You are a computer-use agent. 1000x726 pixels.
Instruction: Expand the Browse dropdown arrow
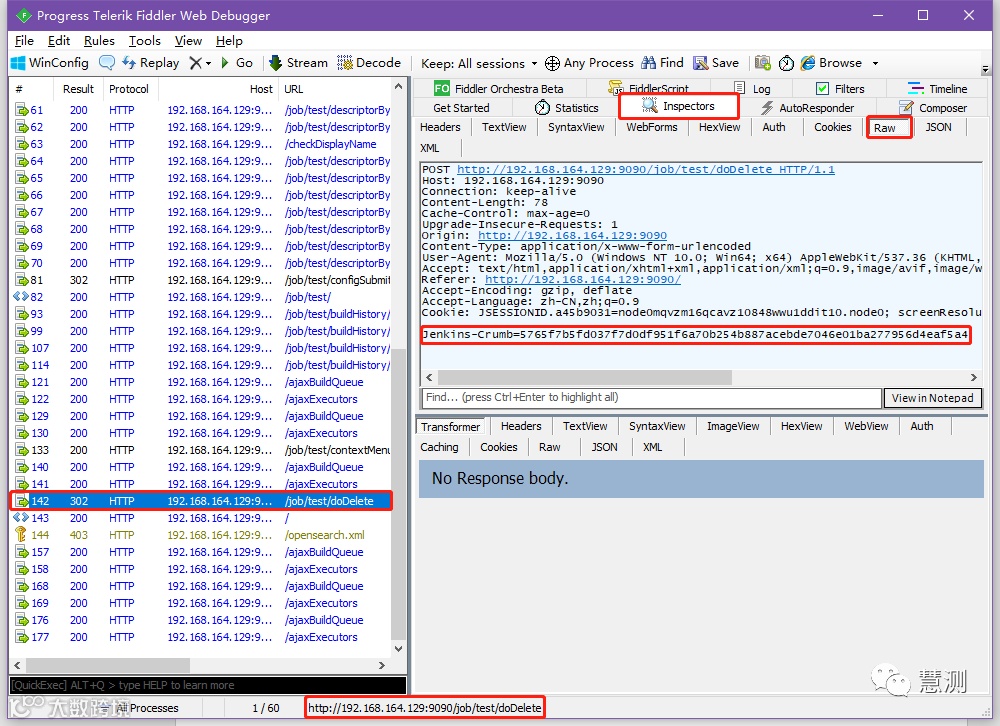pyautogui.click(x=875, y=63)
